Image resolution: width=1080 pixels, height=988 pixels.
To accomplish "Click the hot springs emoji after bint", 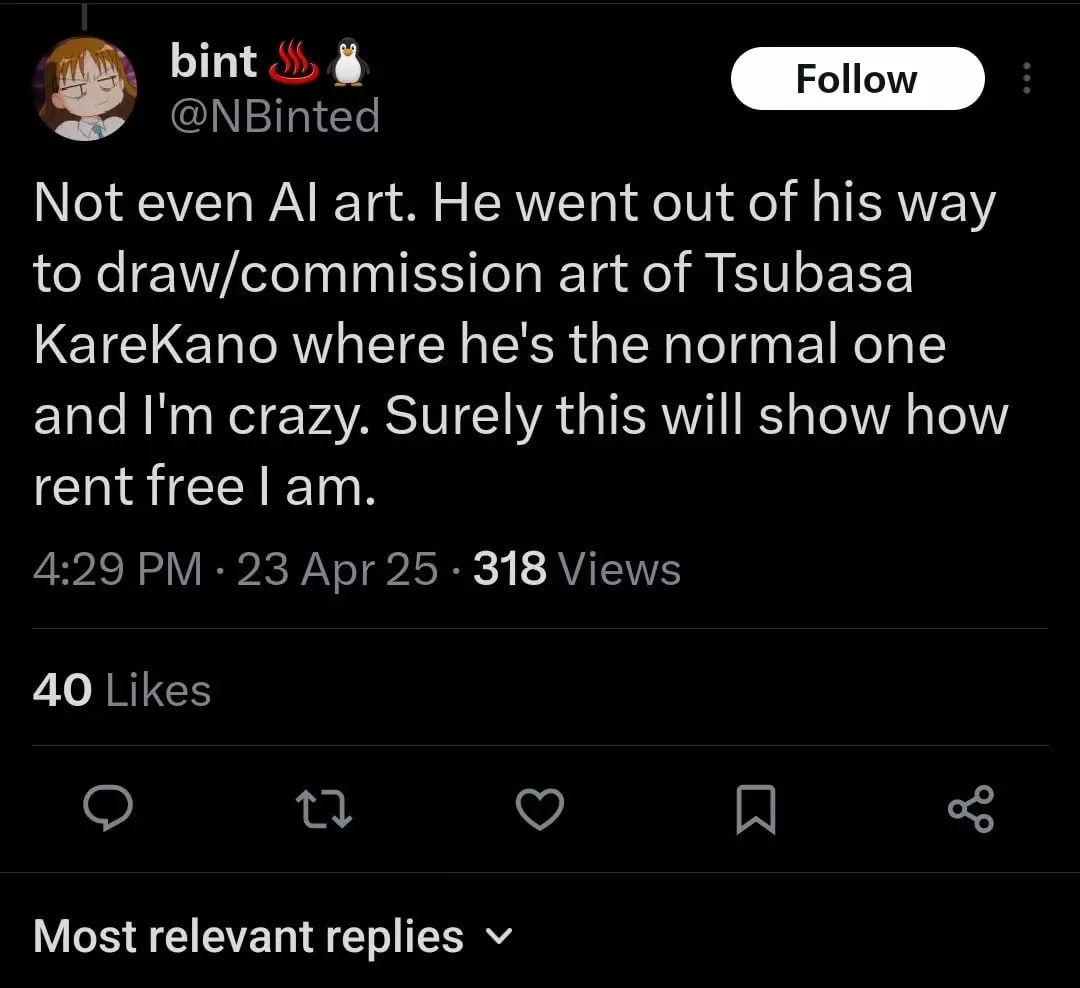I will tap(293, 62).
